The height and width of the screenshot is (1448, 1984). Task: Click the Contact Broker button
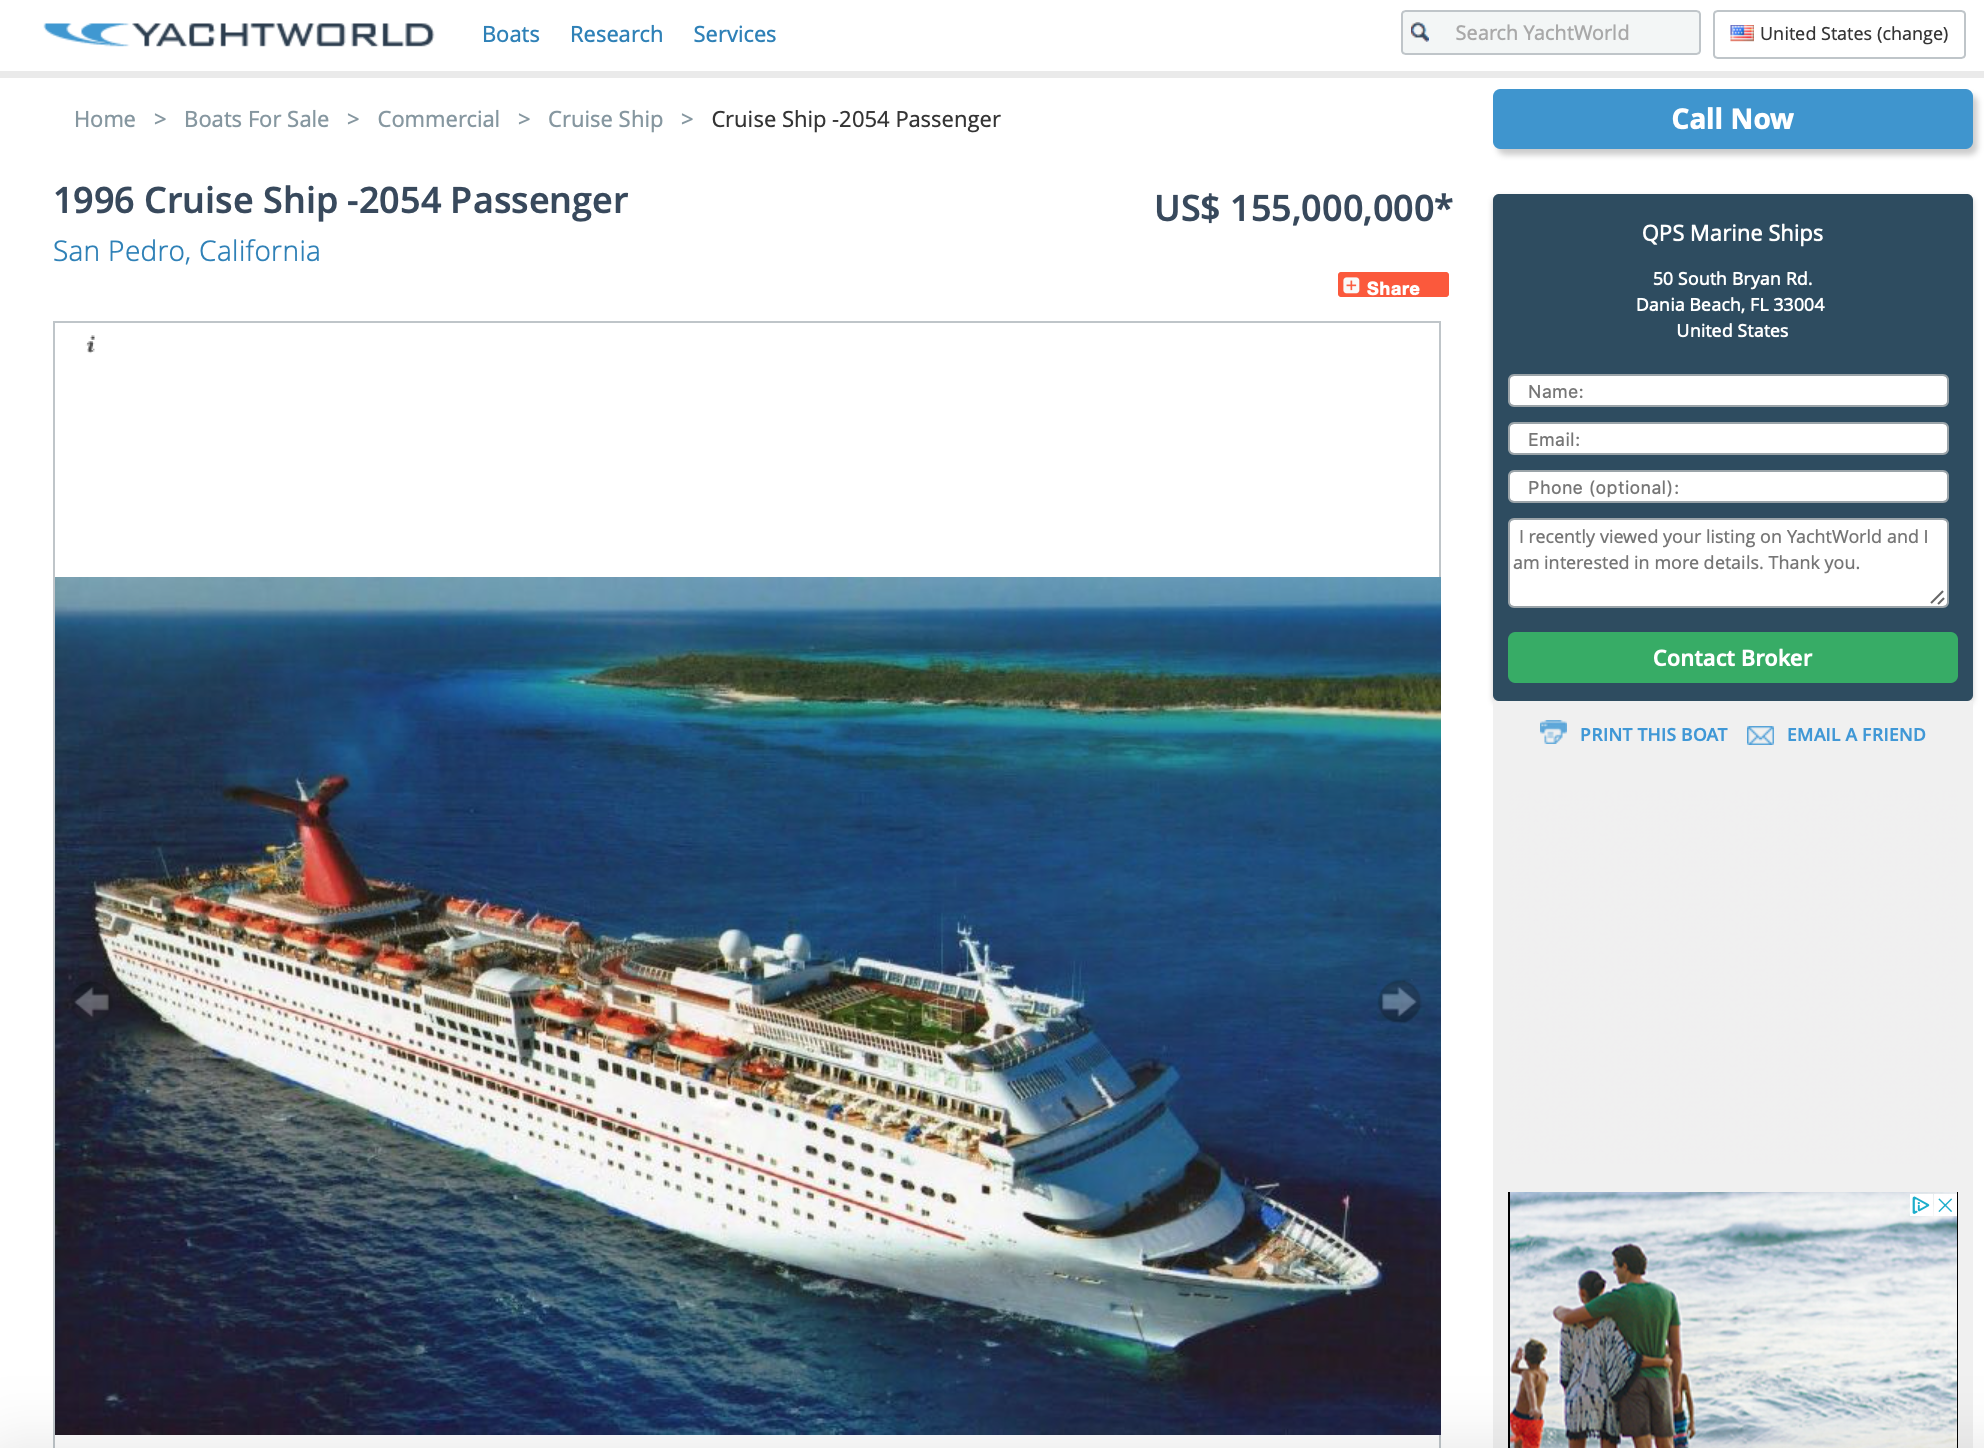pyautogui.click(x=1732, y=657)
